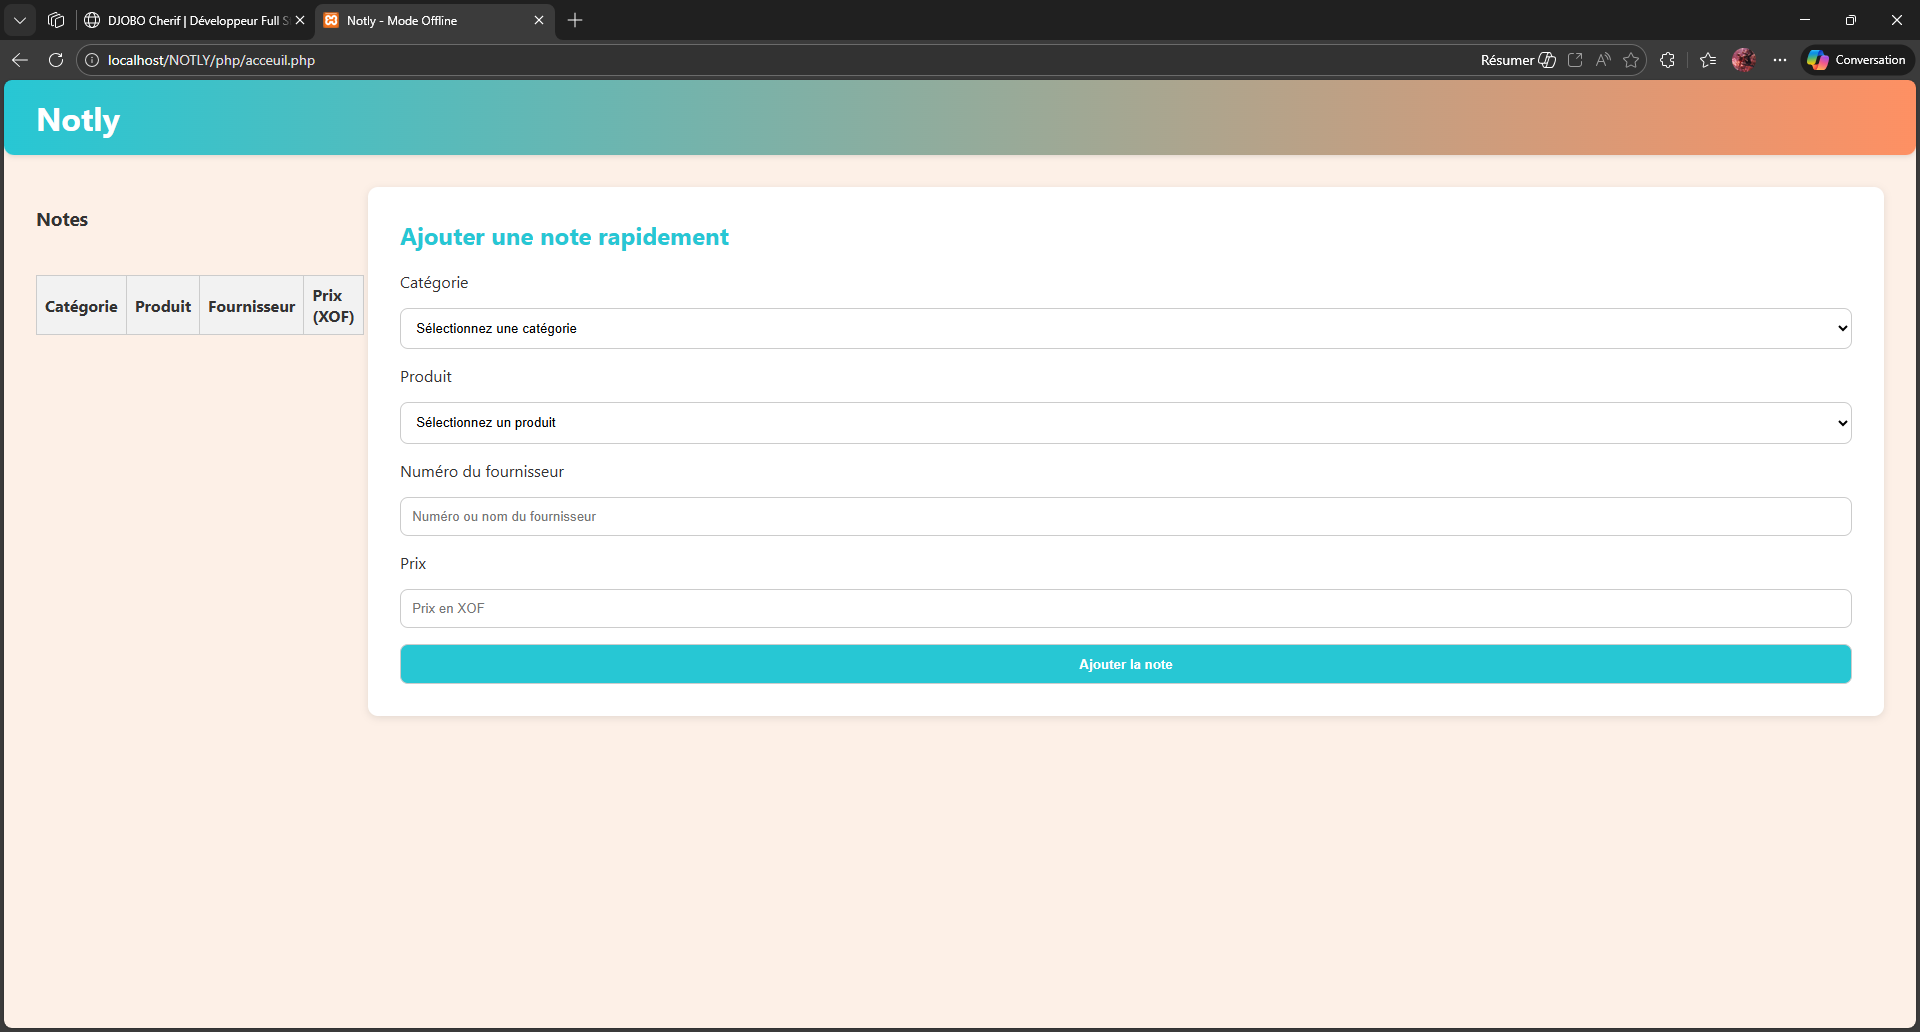The height and width of the screenshot is (1032, 1920).
Task: Click the Ajouter une note rapidement heading
Action: (564, 237)
